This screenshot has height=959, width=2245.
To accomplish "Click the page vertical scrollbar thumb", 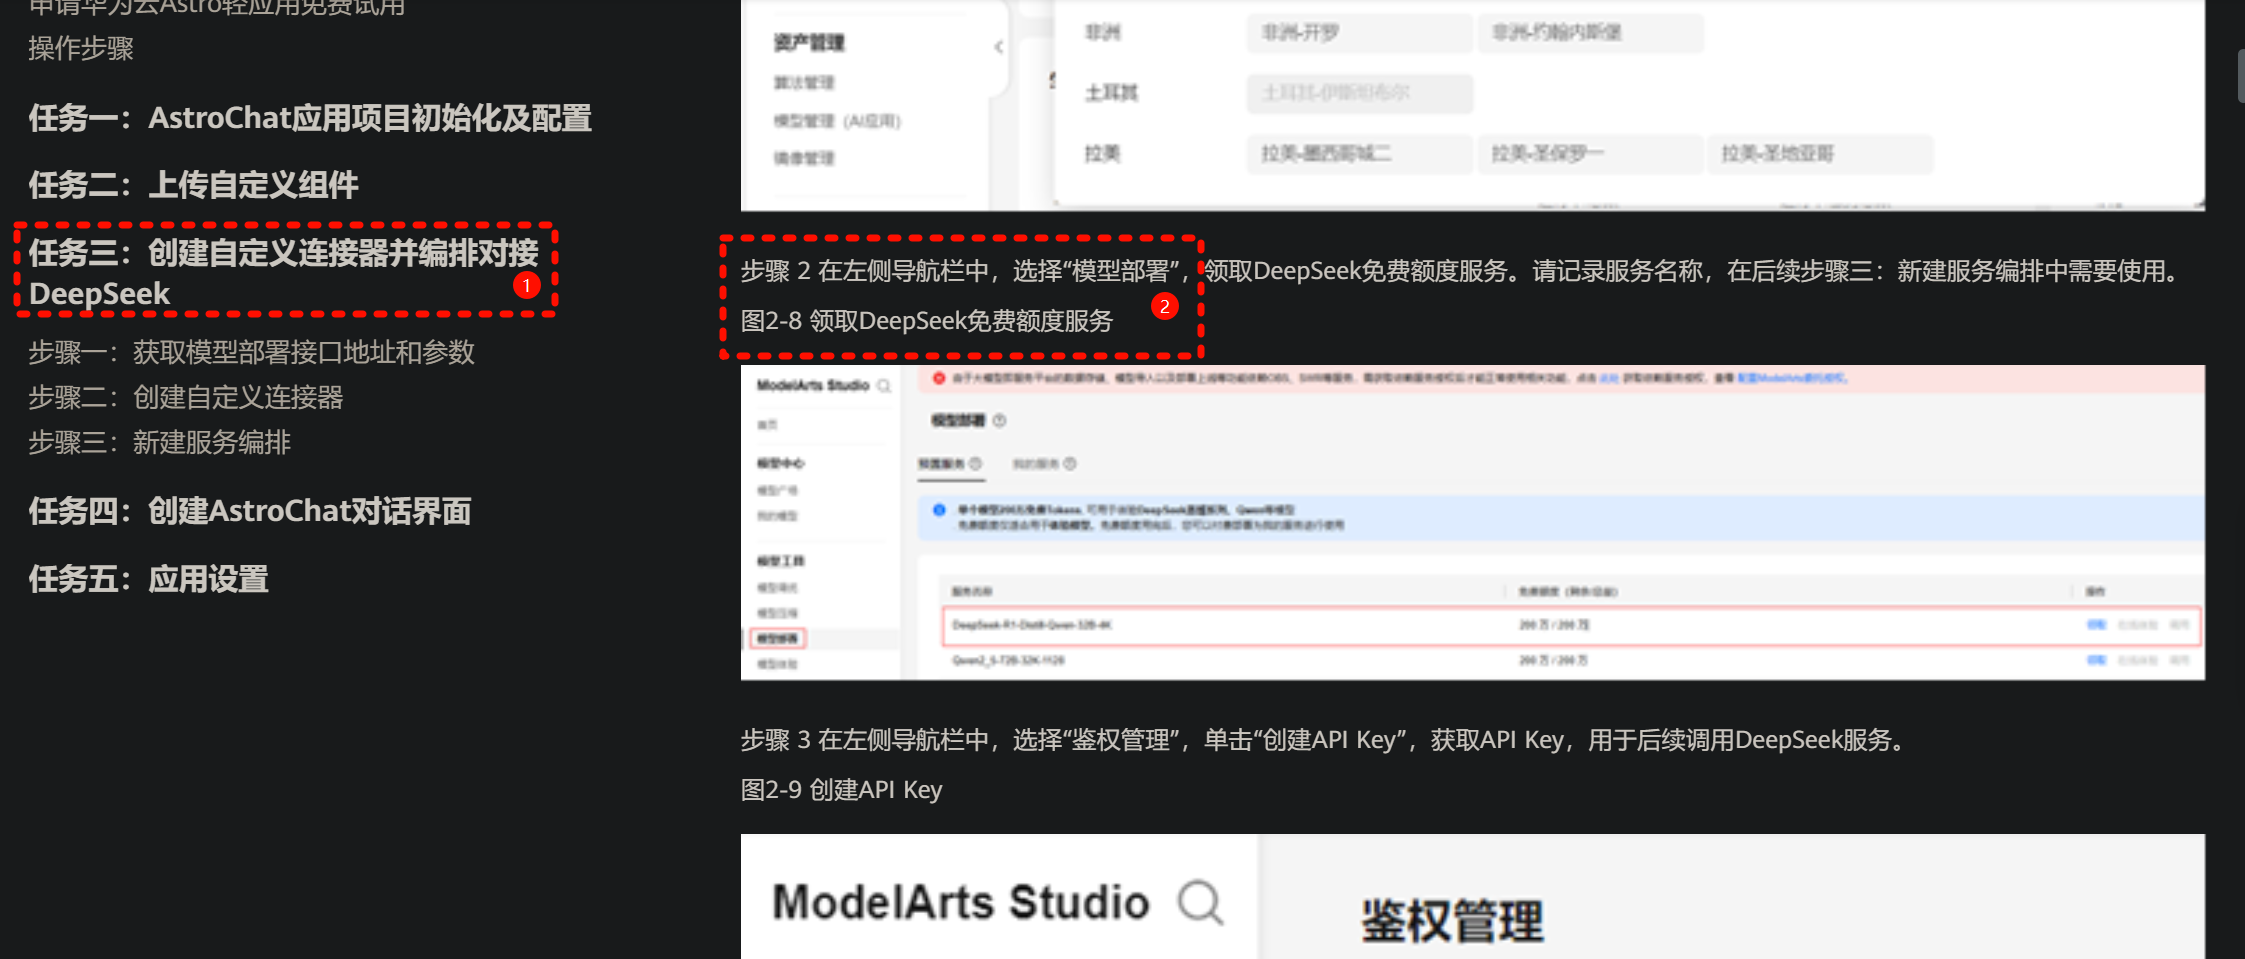I will [2241, 75].
